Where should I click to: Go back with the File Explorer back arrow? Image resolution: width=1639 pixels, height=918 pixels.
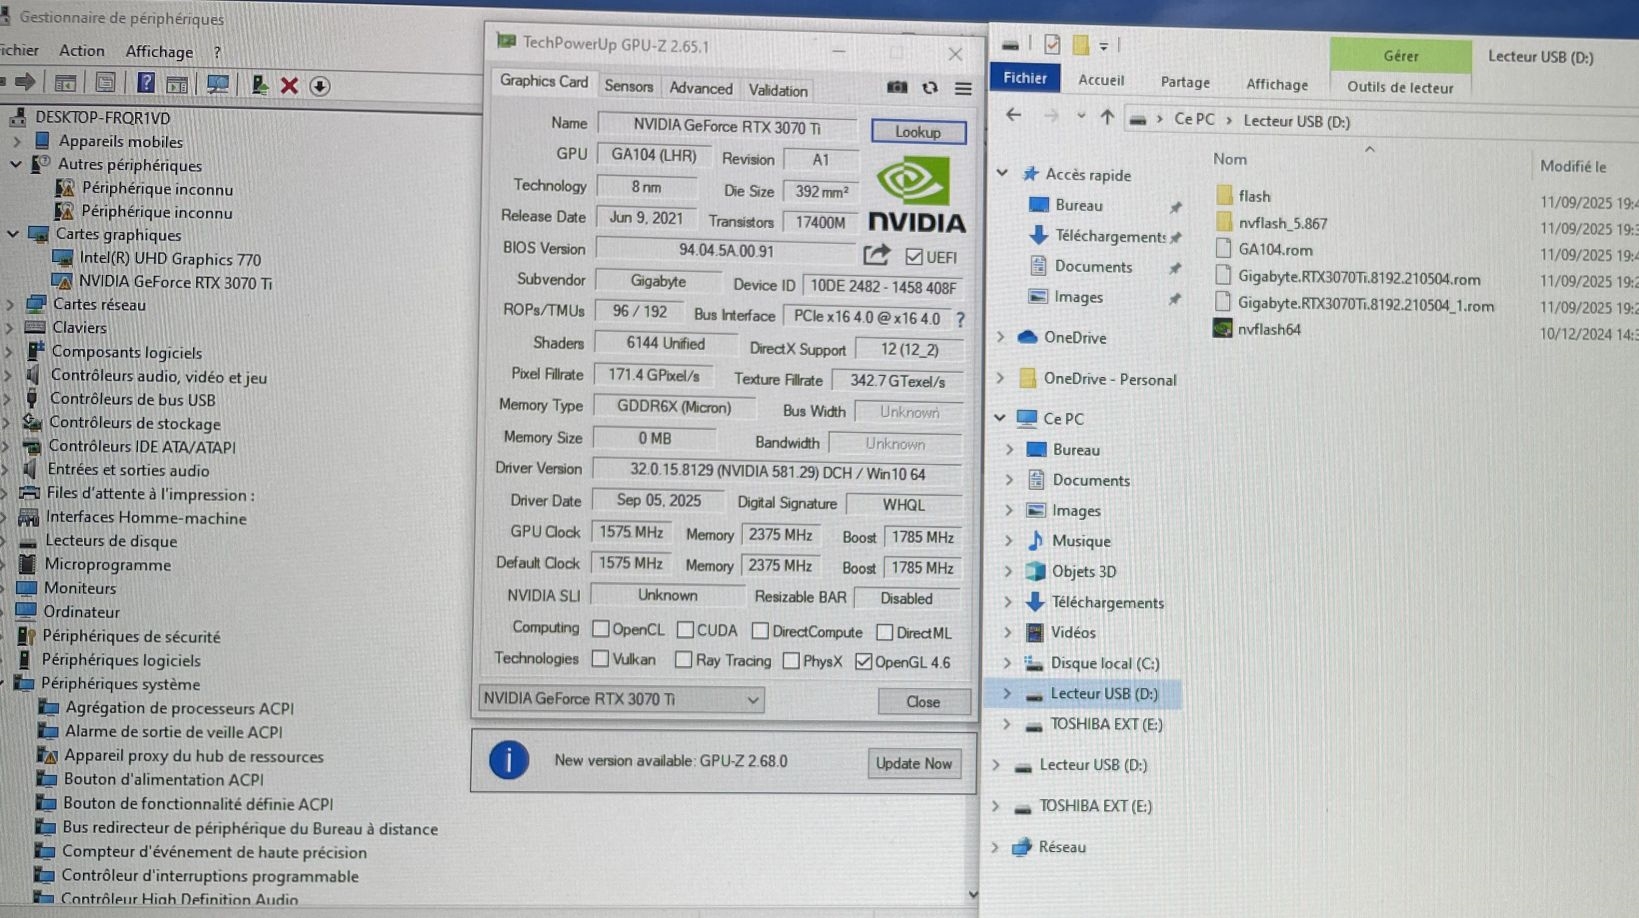1013,115
